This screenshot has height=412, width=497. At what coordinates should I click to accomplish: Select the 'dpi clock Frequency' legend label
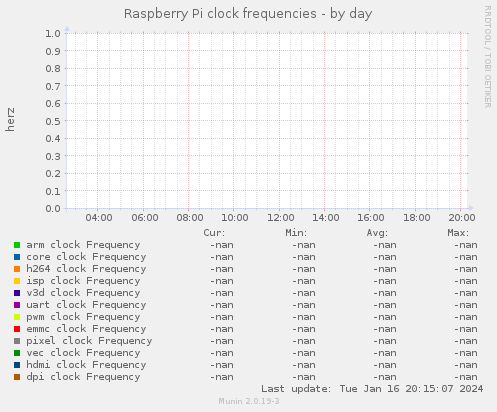pyautogui.click(x=83, y=377)
